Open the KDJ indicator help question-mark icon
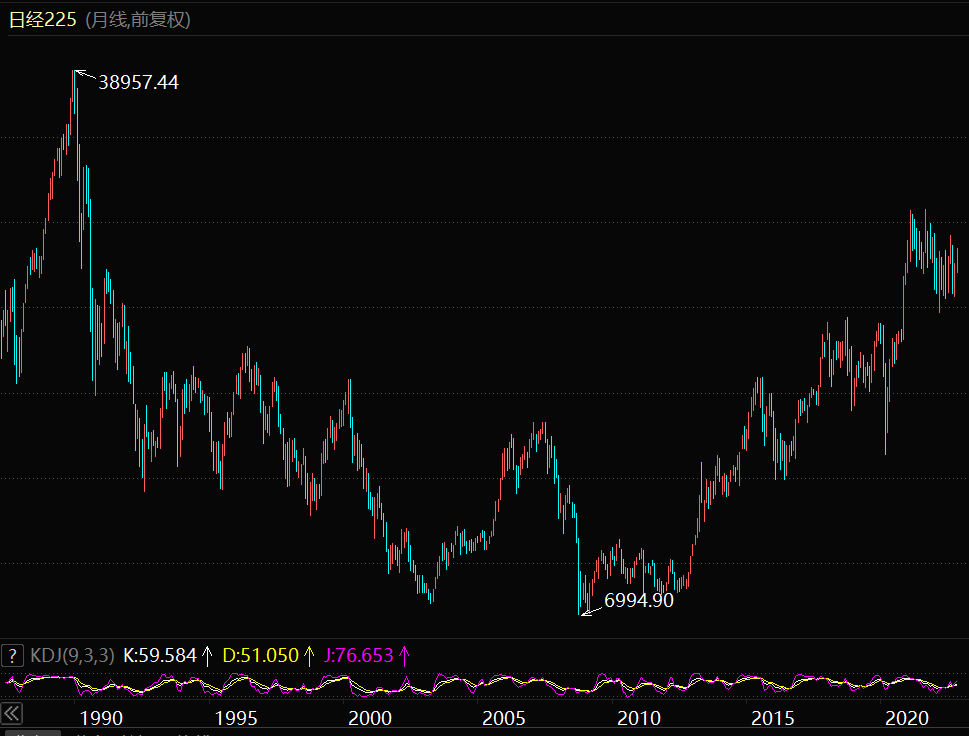The width and height of the screenshot is (969, 736). [12, 655]
